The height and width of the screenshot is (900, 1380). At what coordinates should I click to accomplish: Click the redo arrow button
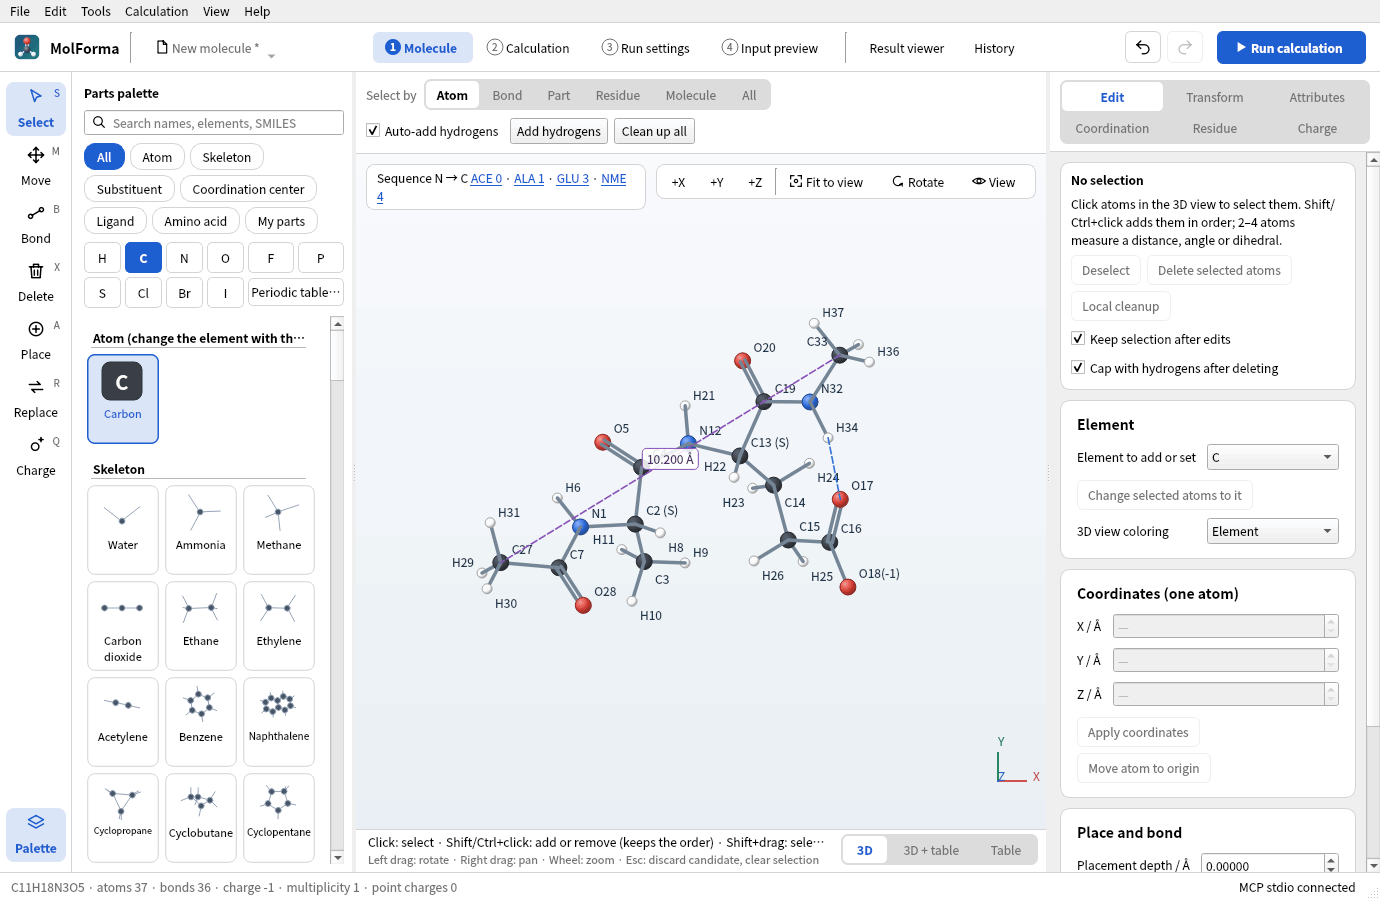point(1185,47)
